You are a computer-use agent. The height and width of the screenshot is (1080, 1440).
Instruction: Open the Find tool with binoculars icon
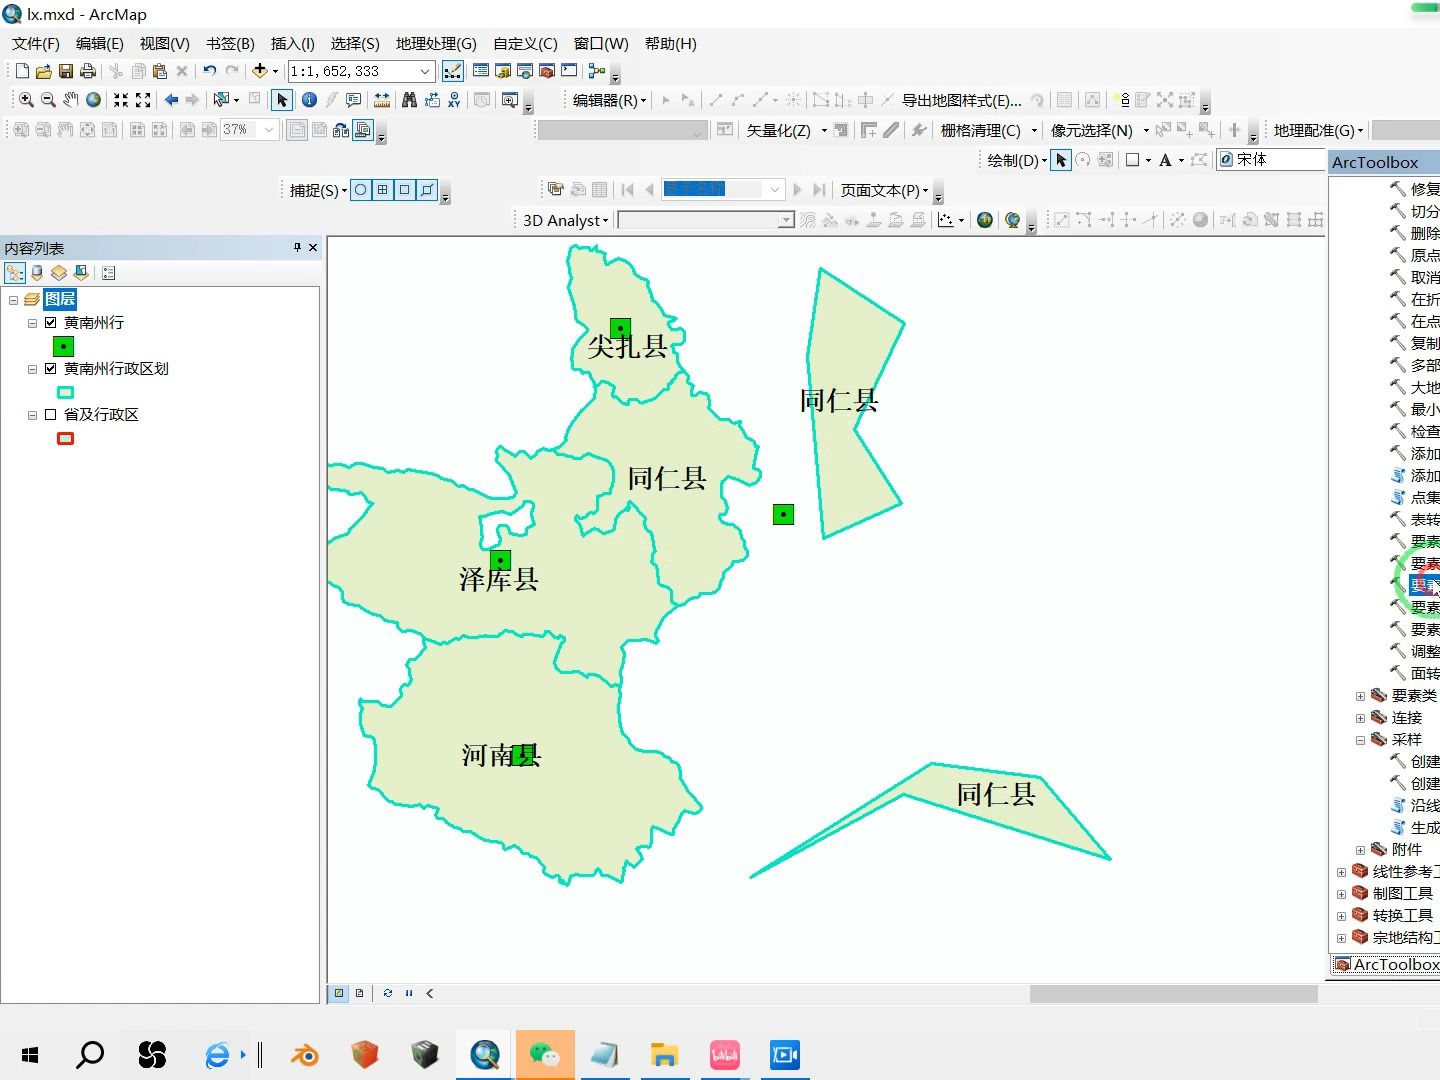click(x=410, y=100)
